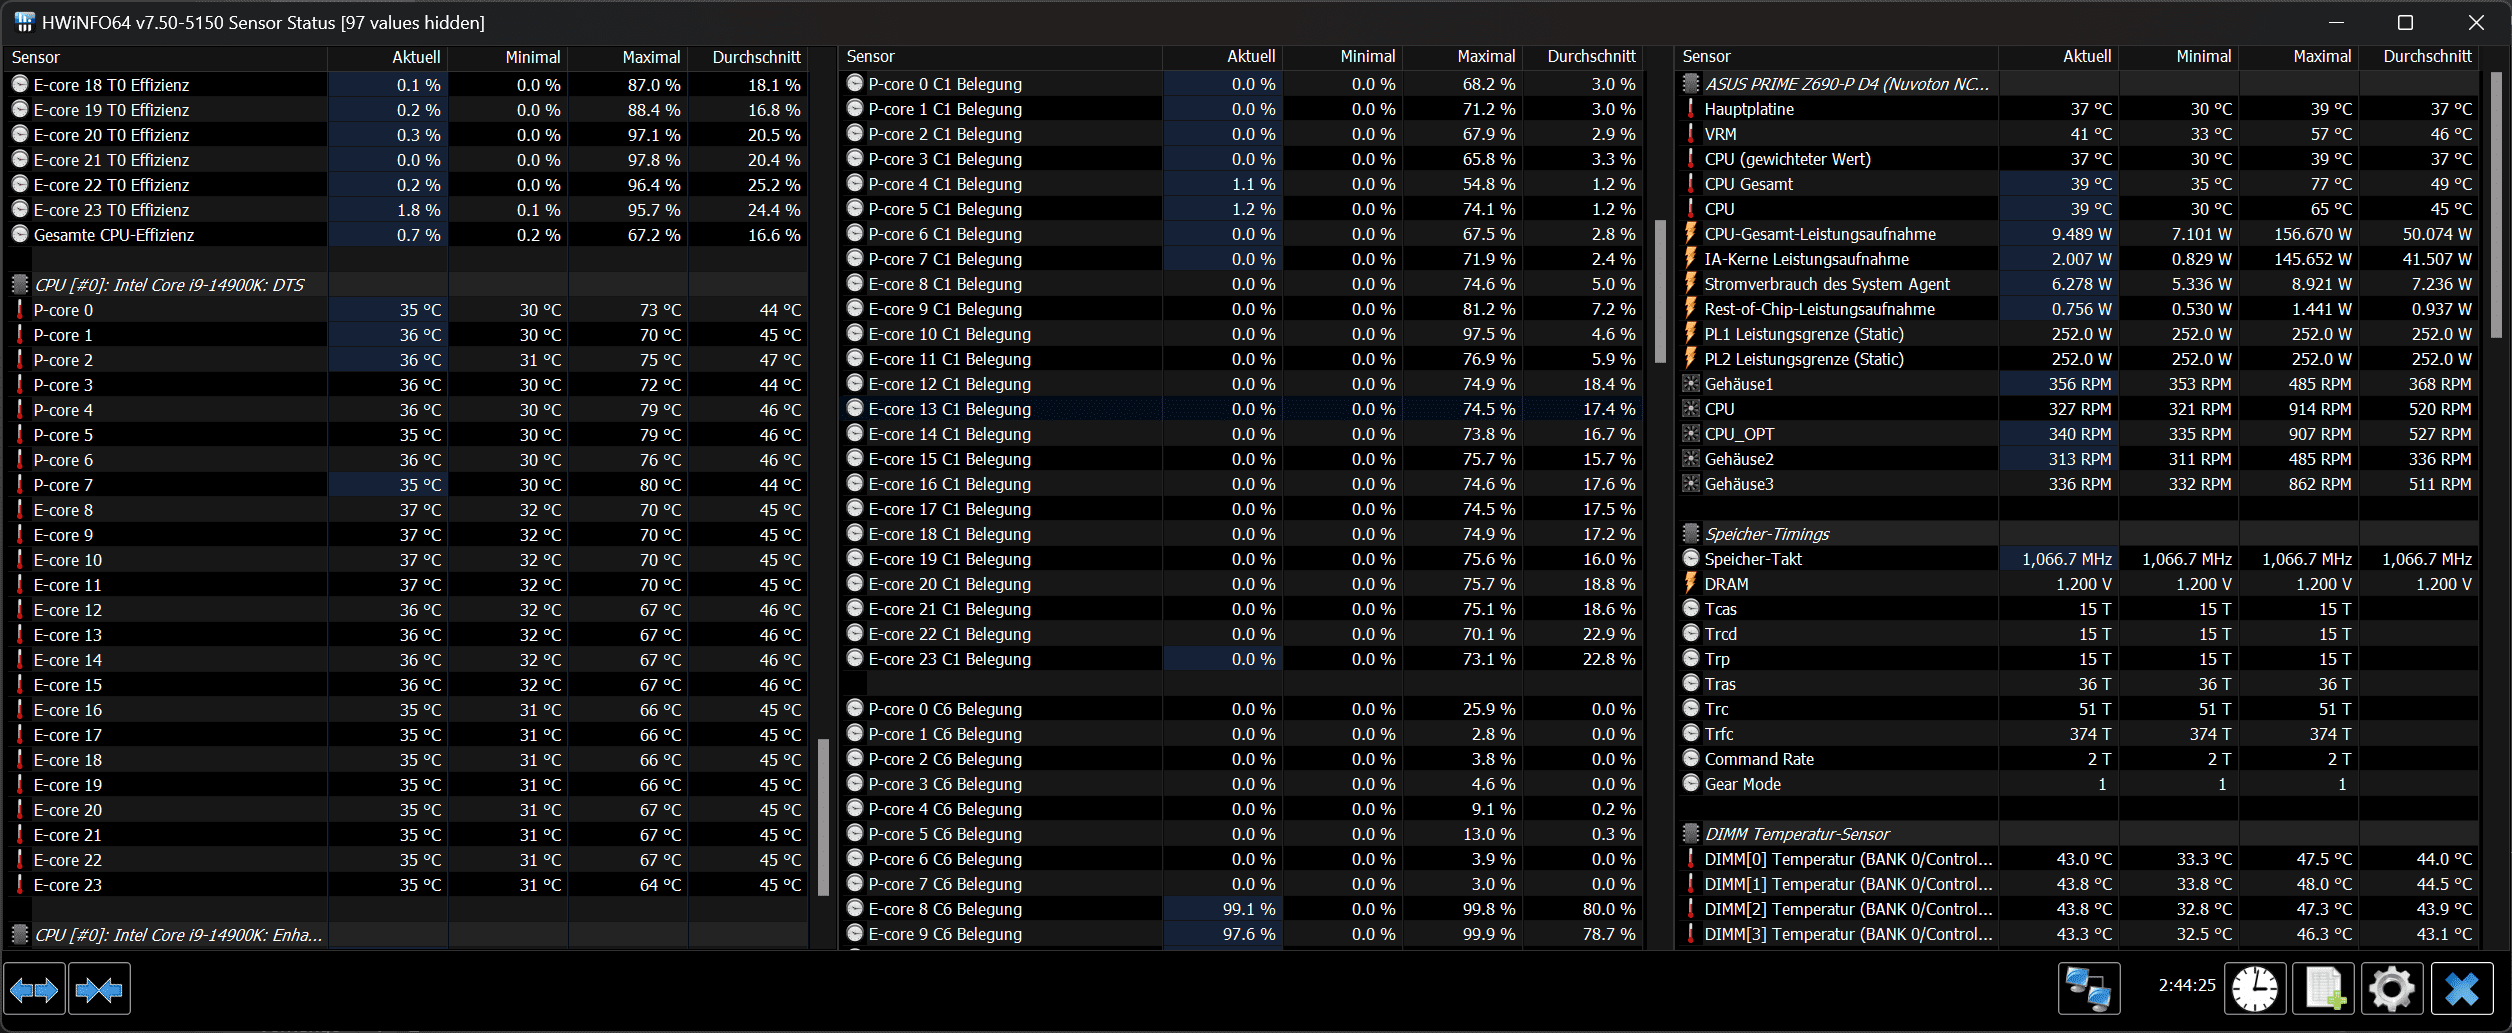Click the icon beside P-core 0 C6 Belegung
2512x1033 pixels.
(x=855, y=709)
